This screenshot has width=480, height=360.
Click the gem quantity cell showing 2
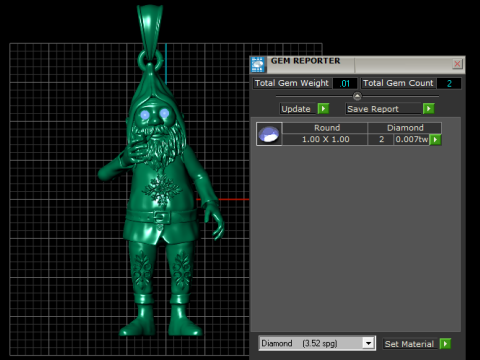[381, 139]
